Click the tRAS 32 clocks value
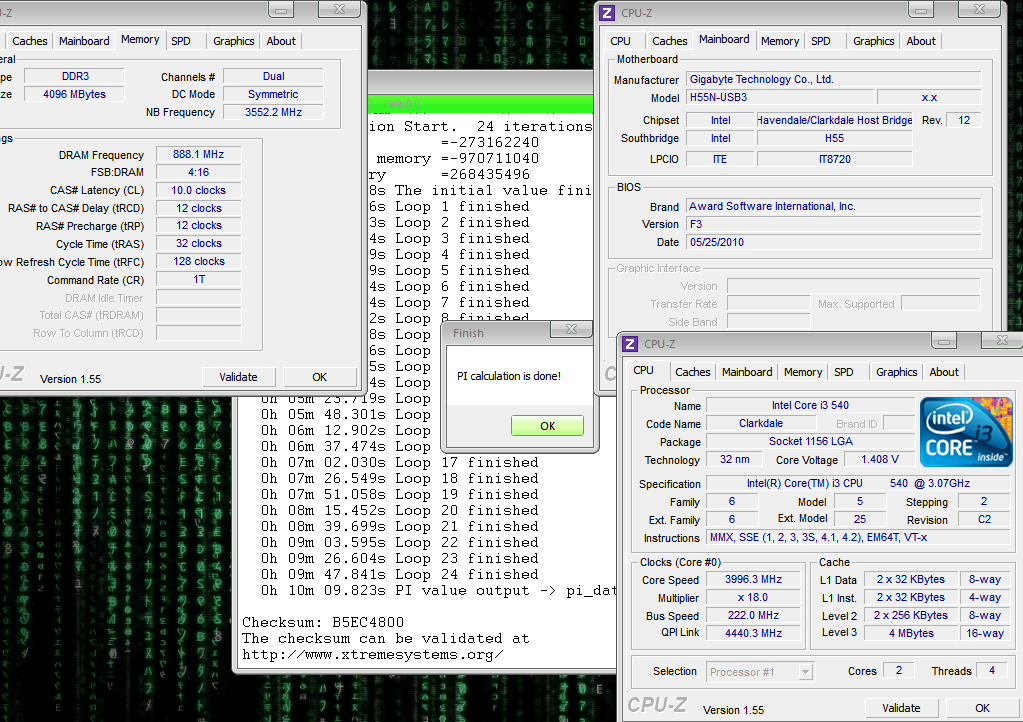Image resolution: width=1023 pixels, height=722 pixels. (198, 243)
